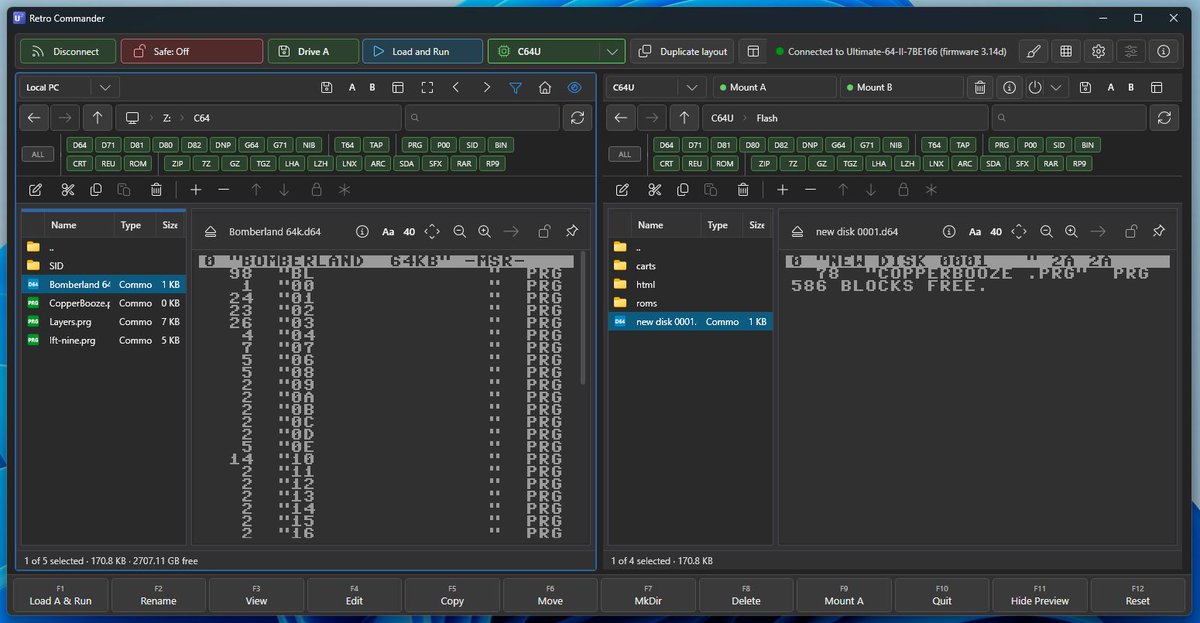Toggle the blue filter funnel icon in the left pane

(x=515, y=87)
